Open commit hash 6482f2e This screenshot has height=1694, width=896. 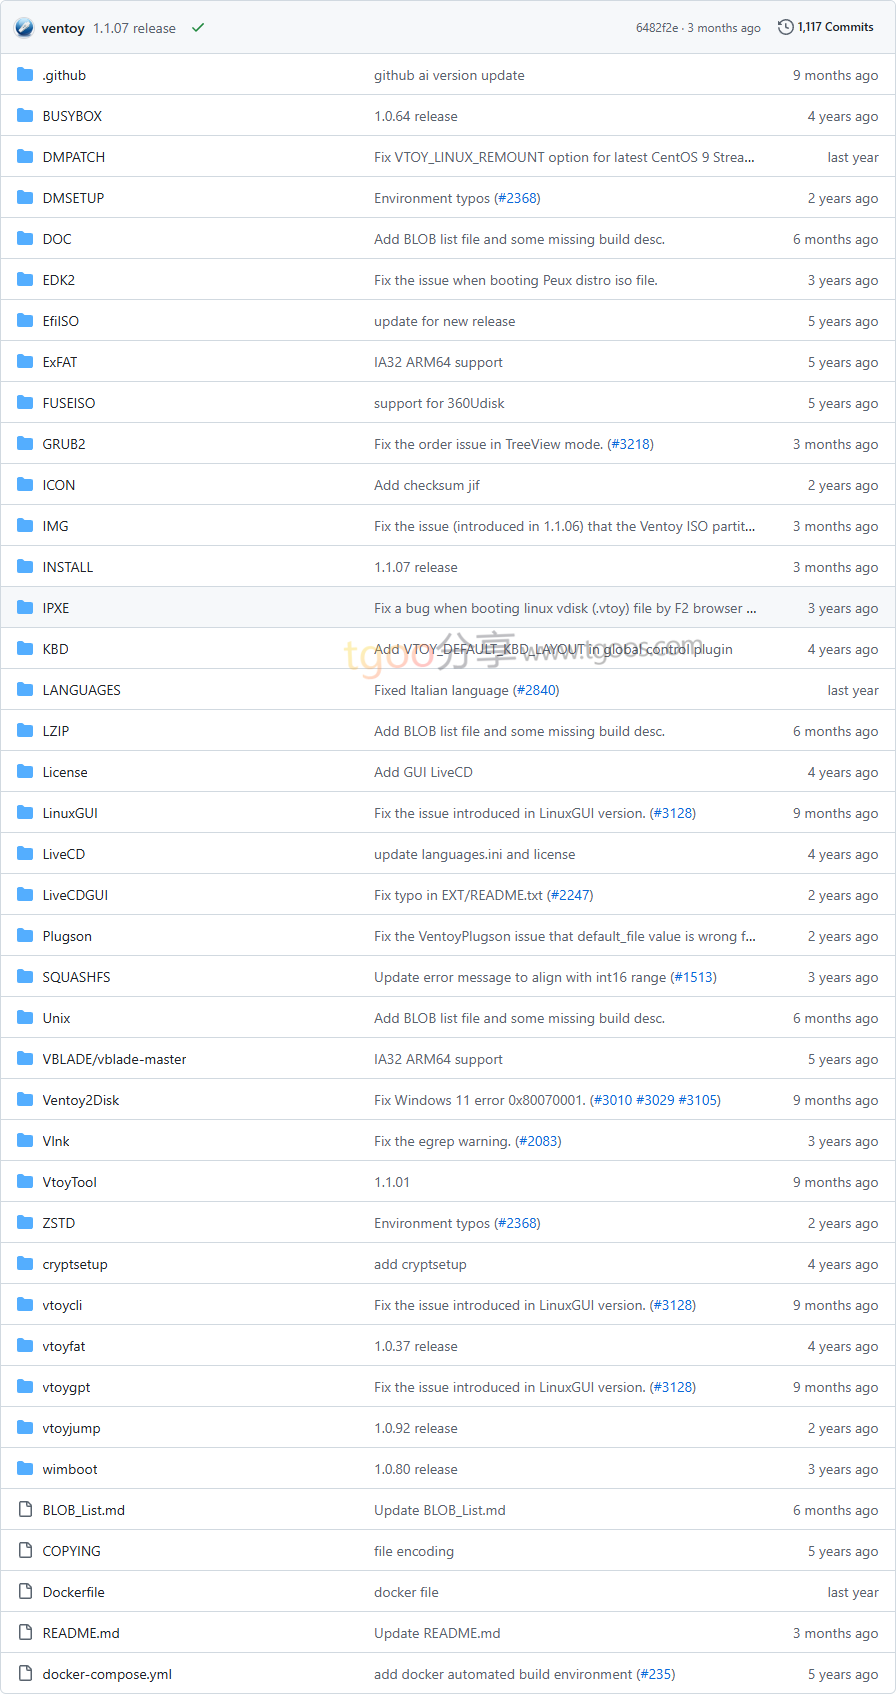pyautogui.click(x=657, y=28)
